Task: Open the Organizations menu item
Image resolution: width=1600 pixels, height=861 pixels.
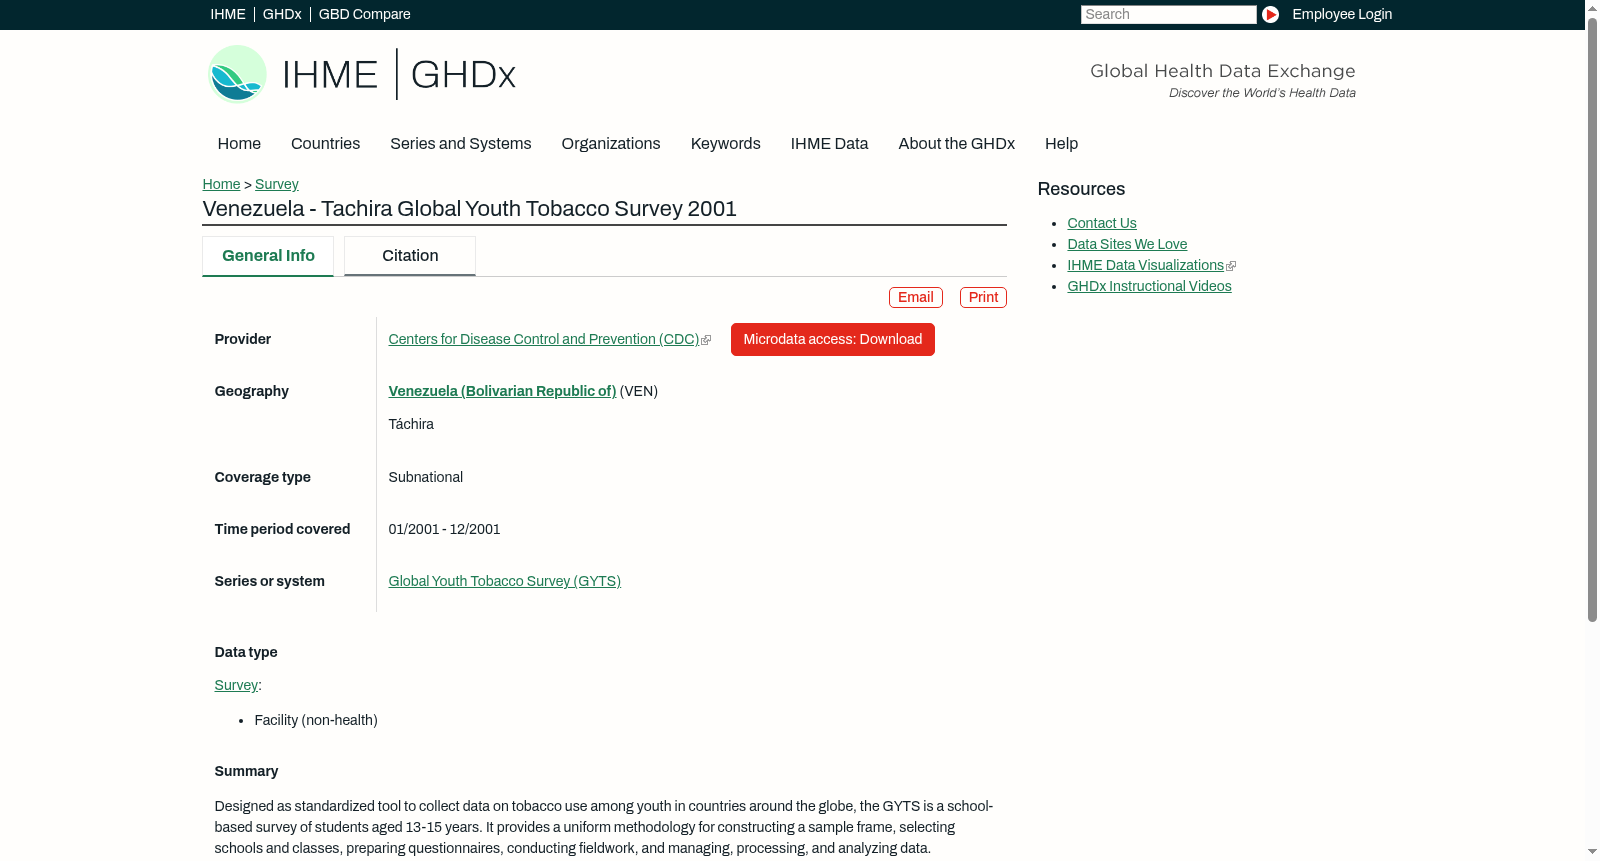Action: [611, 144]
